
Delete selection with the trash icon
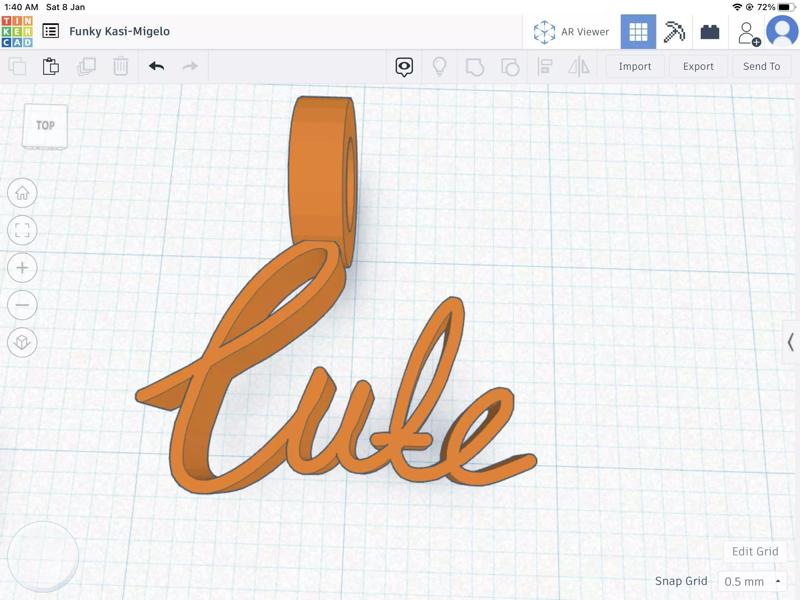tap(120, 66)
